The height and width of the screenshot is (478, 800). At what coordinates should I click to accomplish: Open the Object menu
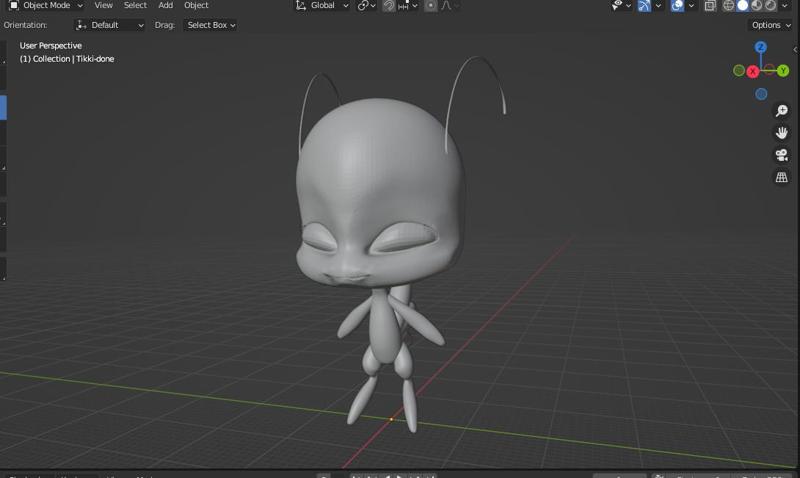(196, 5)
